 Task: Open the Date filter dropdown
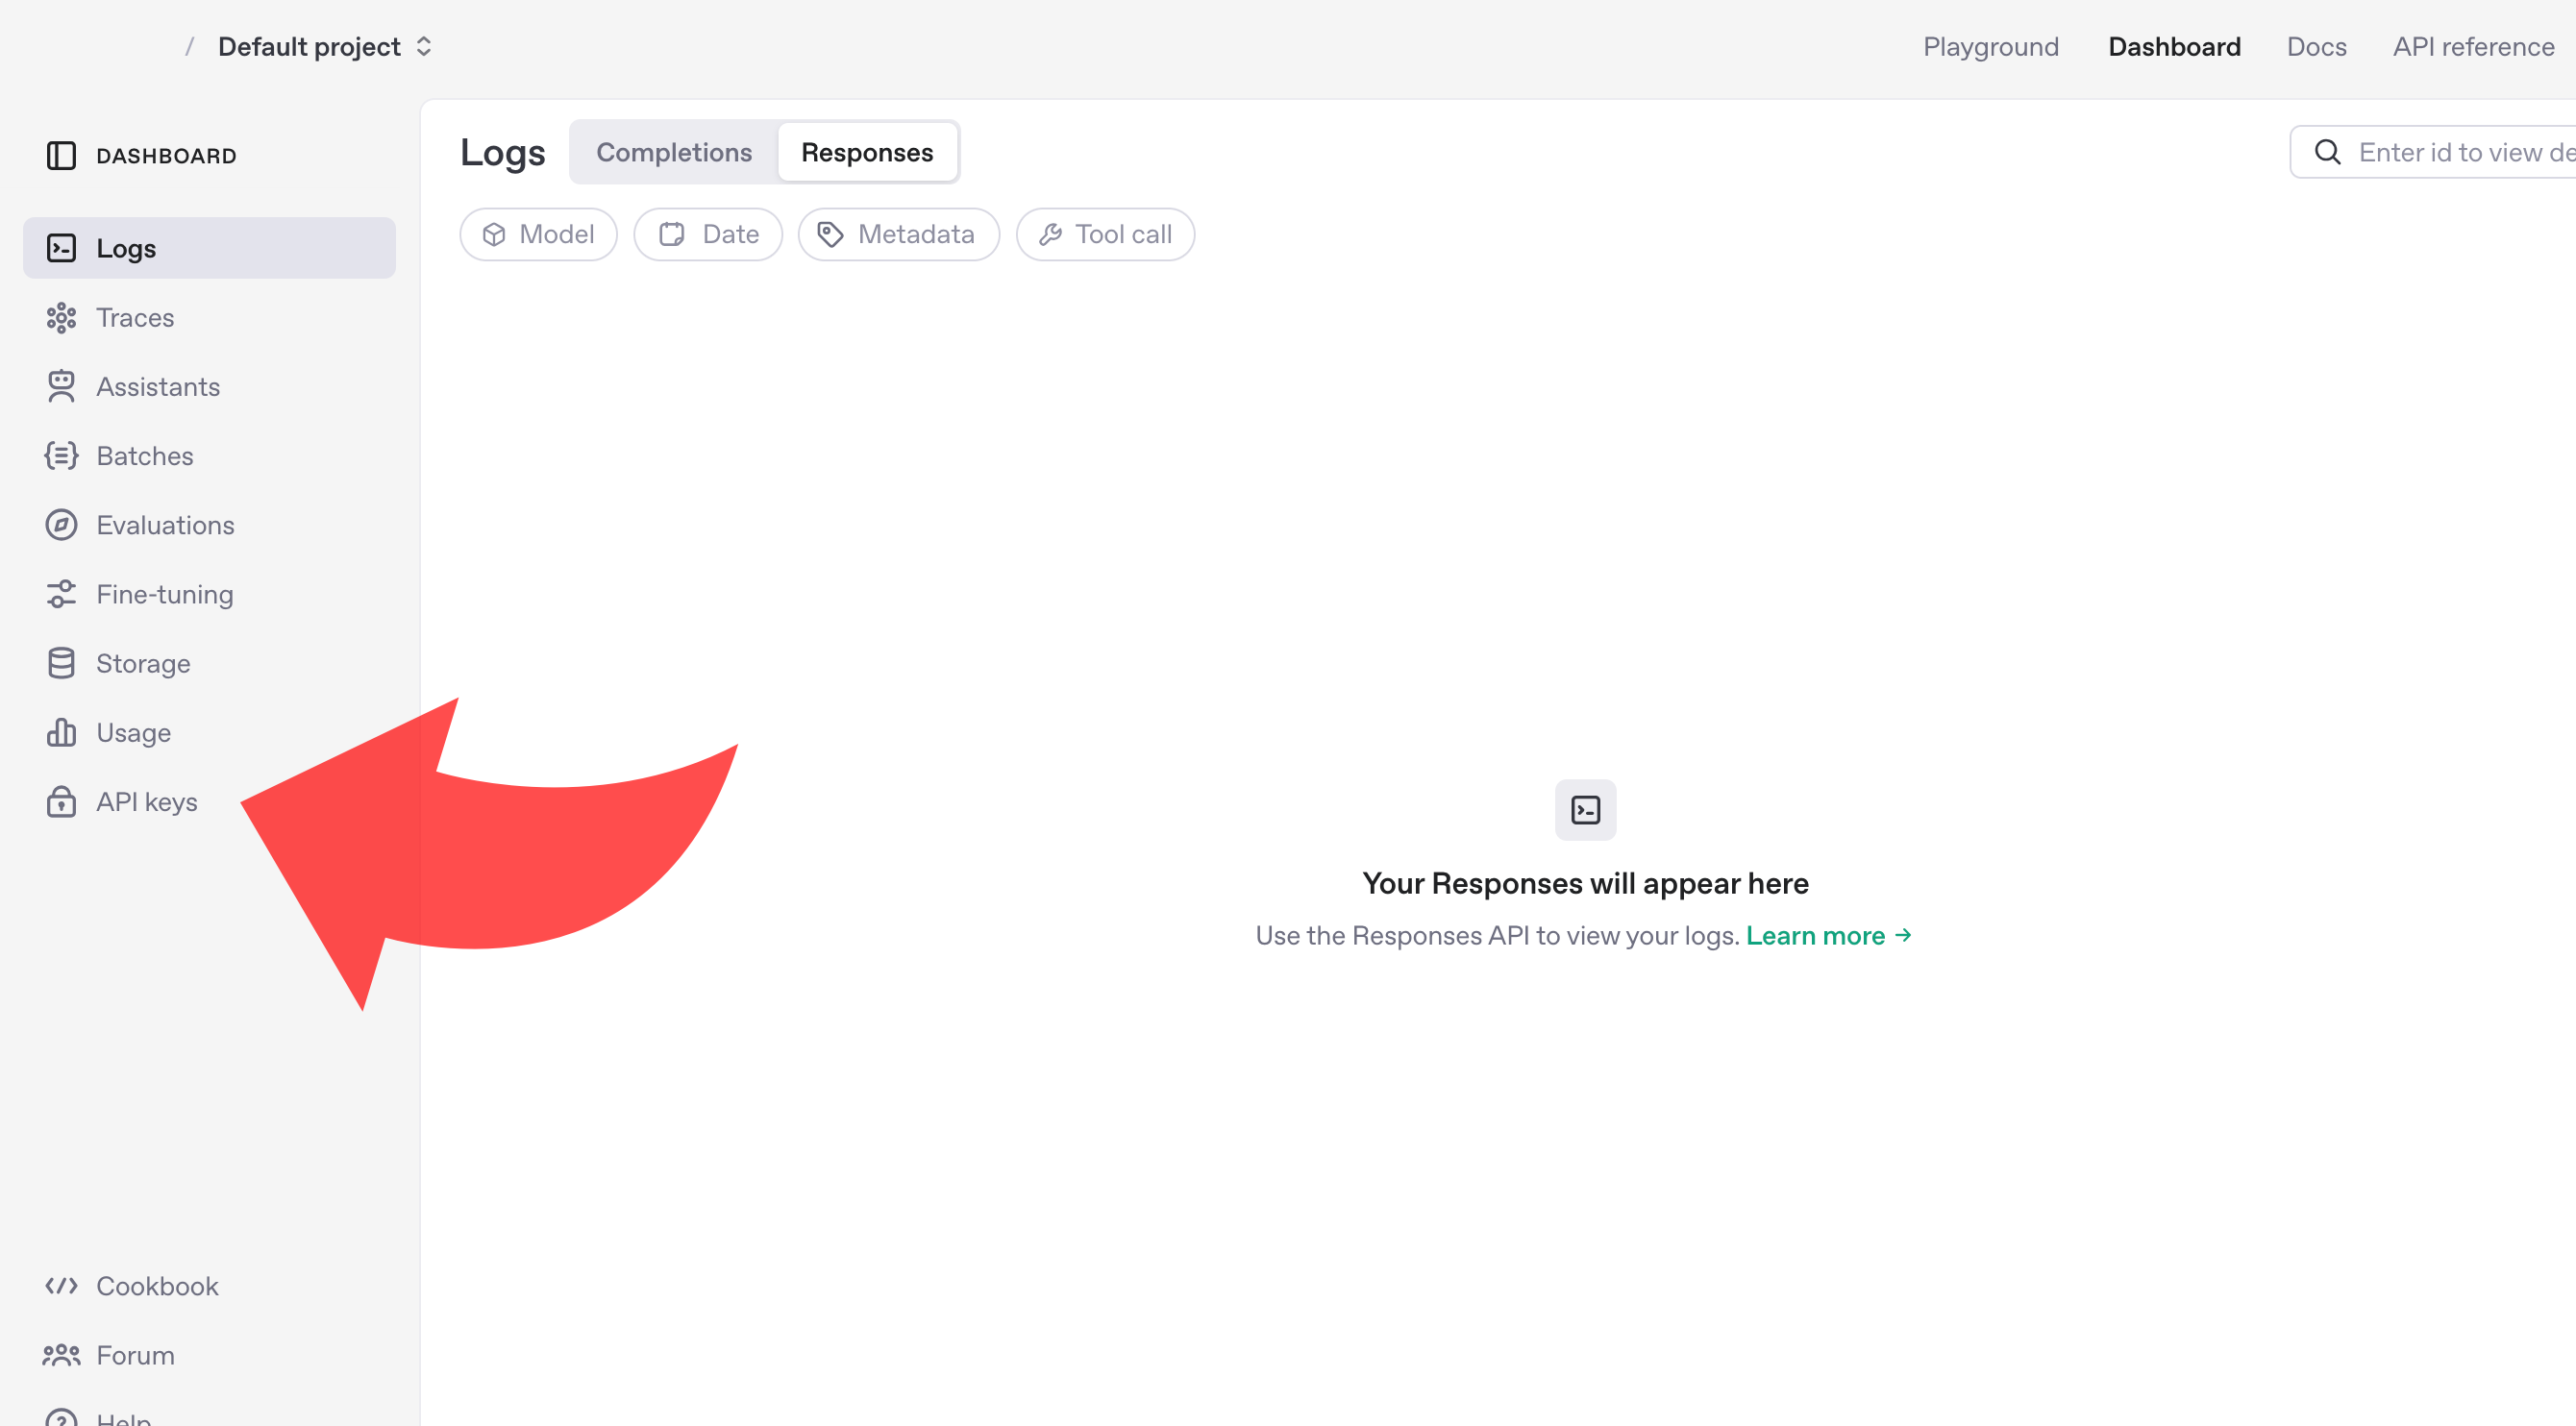708,234
